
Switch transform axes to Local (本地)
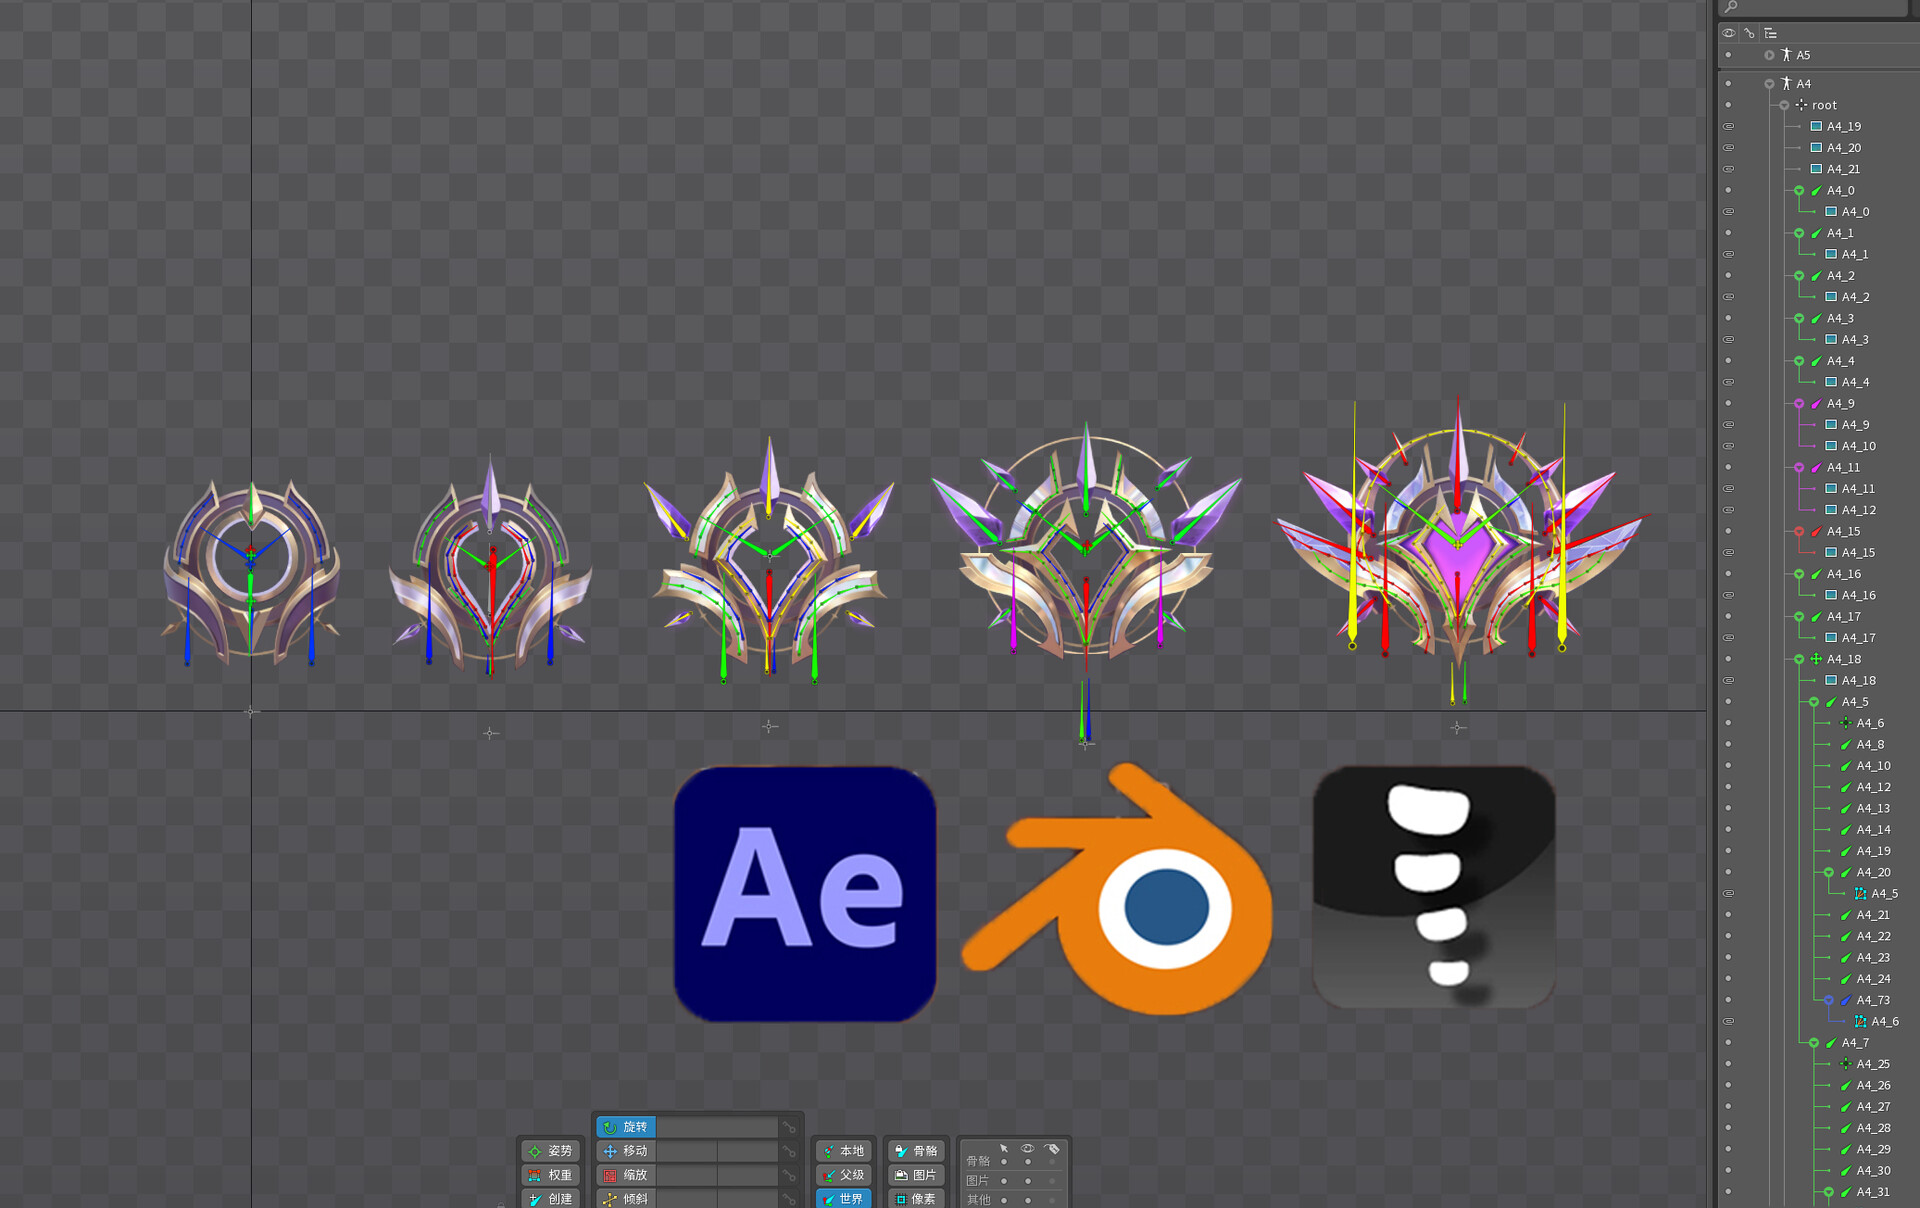click(x=844, y=1151)
